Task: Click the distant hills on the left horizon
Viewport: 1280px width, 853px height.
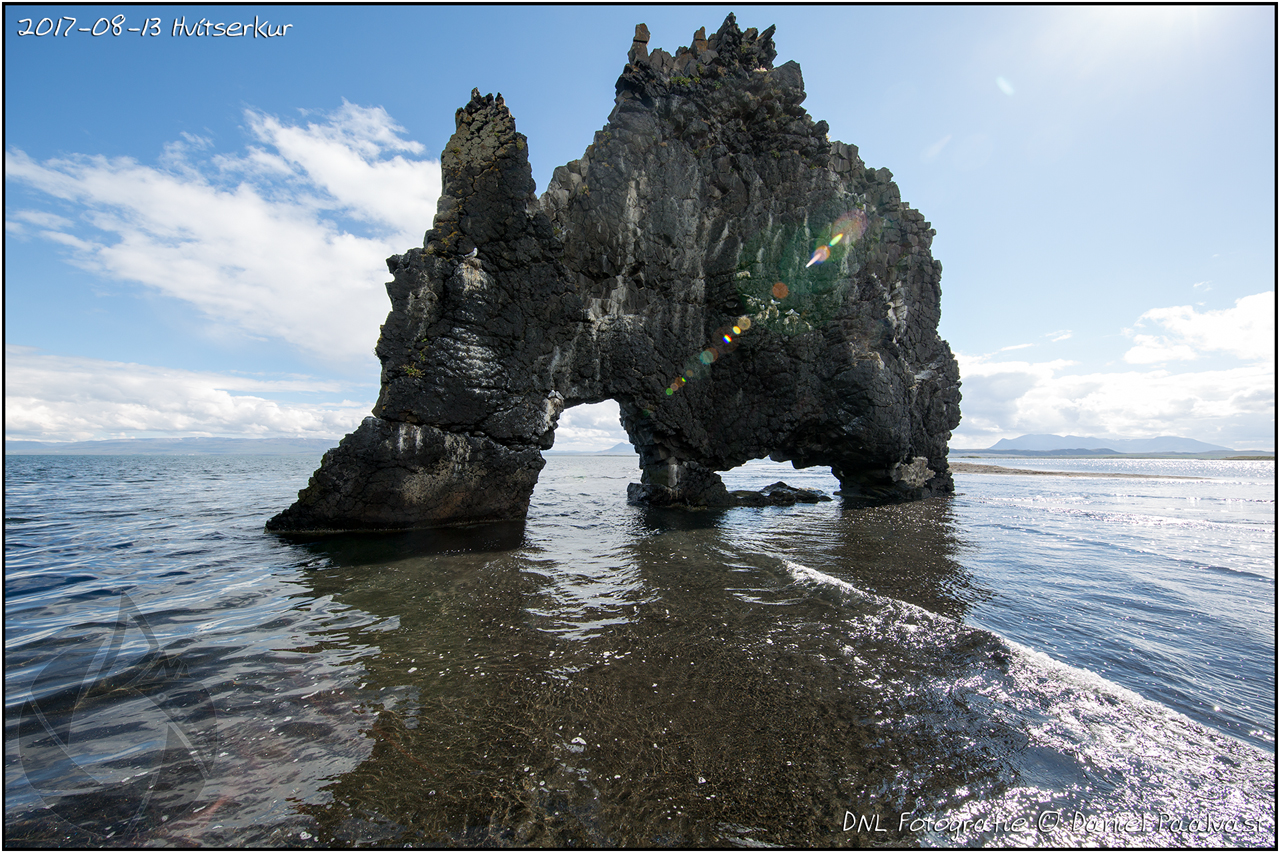Action: (170, 445)
